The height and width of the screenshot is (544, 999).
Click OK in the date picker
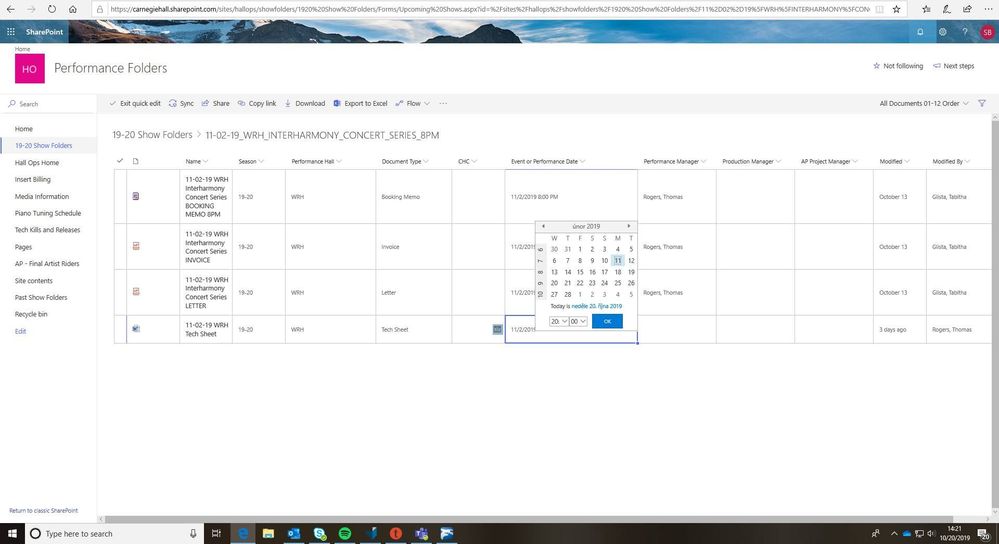tap(607, 321)
